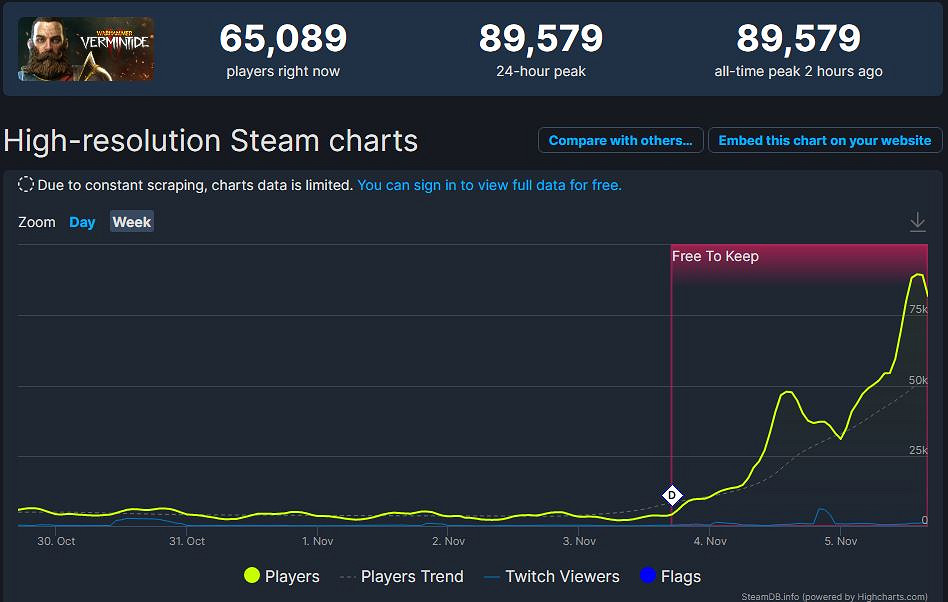Click the Free To Keep annotation label

point(715,256)
